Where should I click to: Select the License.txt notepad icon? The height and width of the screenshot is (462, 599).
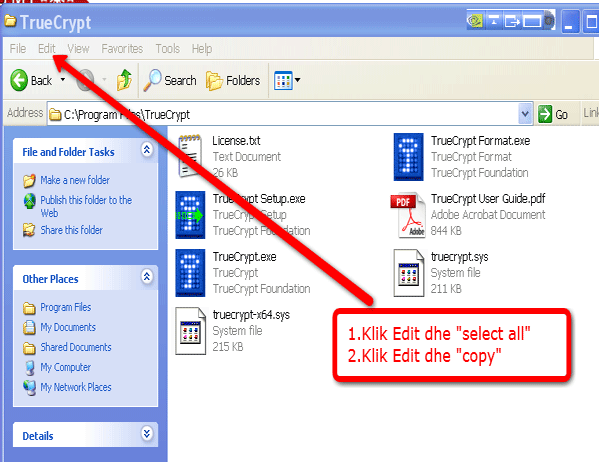tap(190, 156)
